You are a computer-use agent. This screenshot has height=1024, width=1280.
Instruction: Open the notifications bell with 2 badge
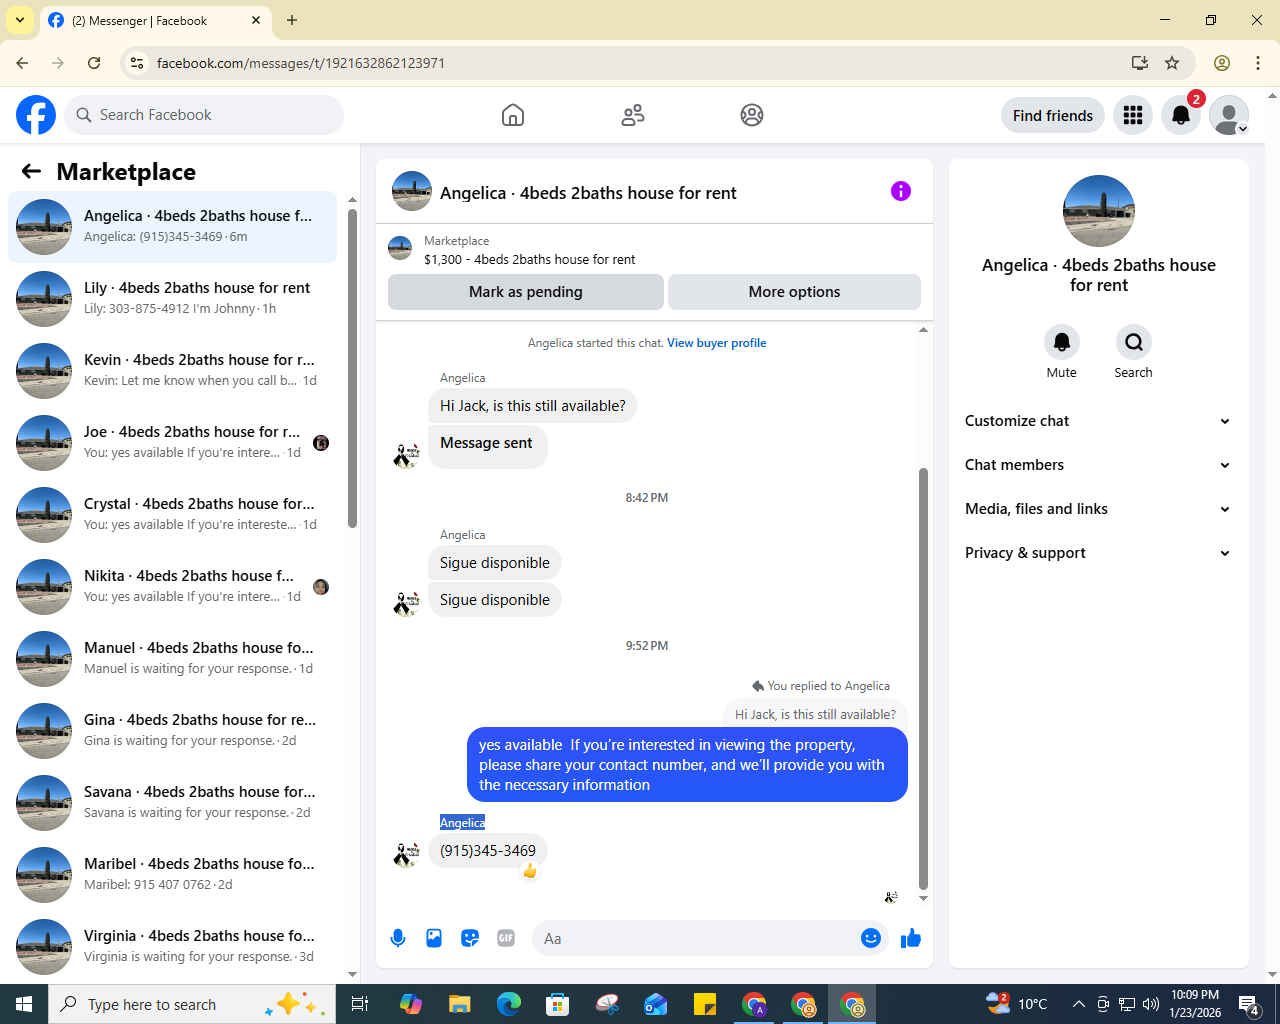point(1181,115)
